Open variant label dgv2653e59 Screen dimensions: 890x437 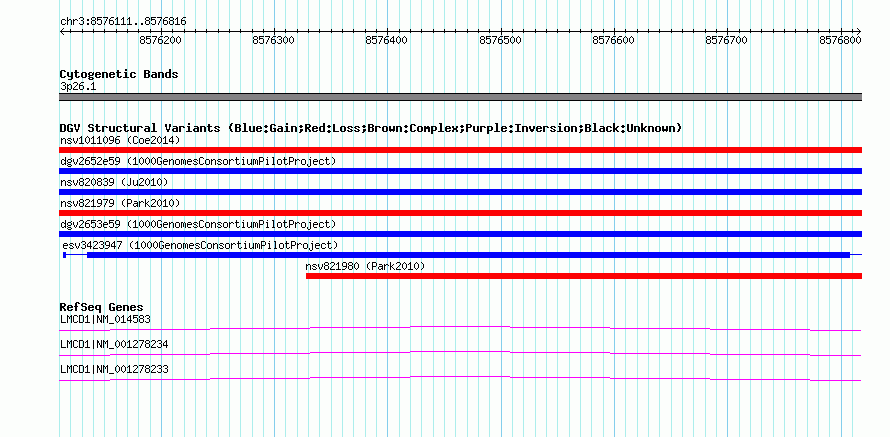click(x=198, y=224)
